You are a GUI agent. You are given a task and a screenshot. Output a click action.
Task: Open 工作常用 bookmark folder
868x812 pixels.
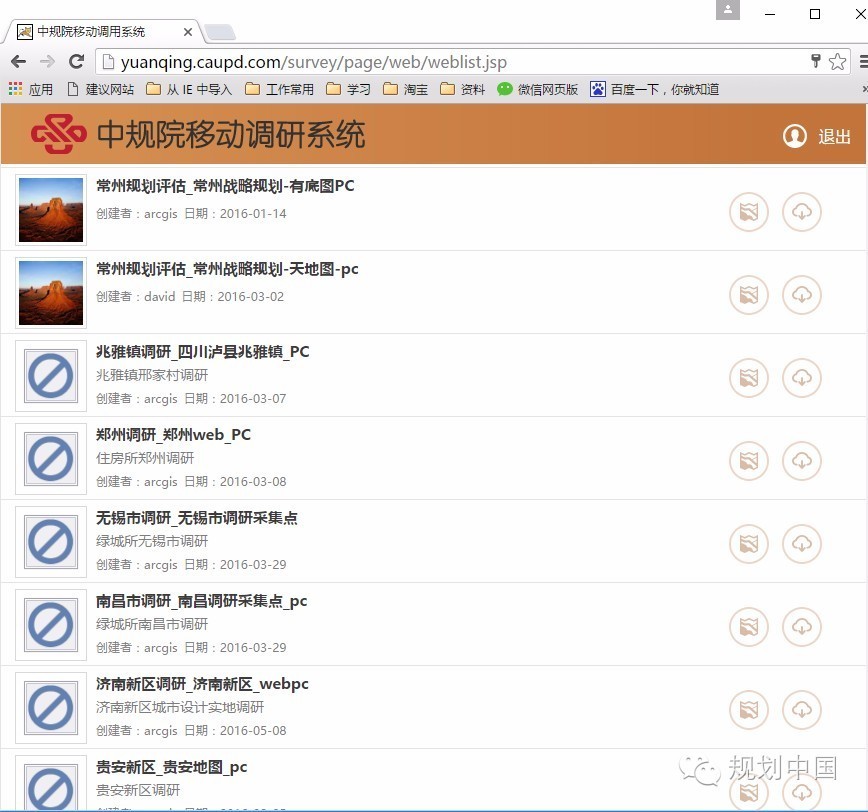(x=279, y=89)
